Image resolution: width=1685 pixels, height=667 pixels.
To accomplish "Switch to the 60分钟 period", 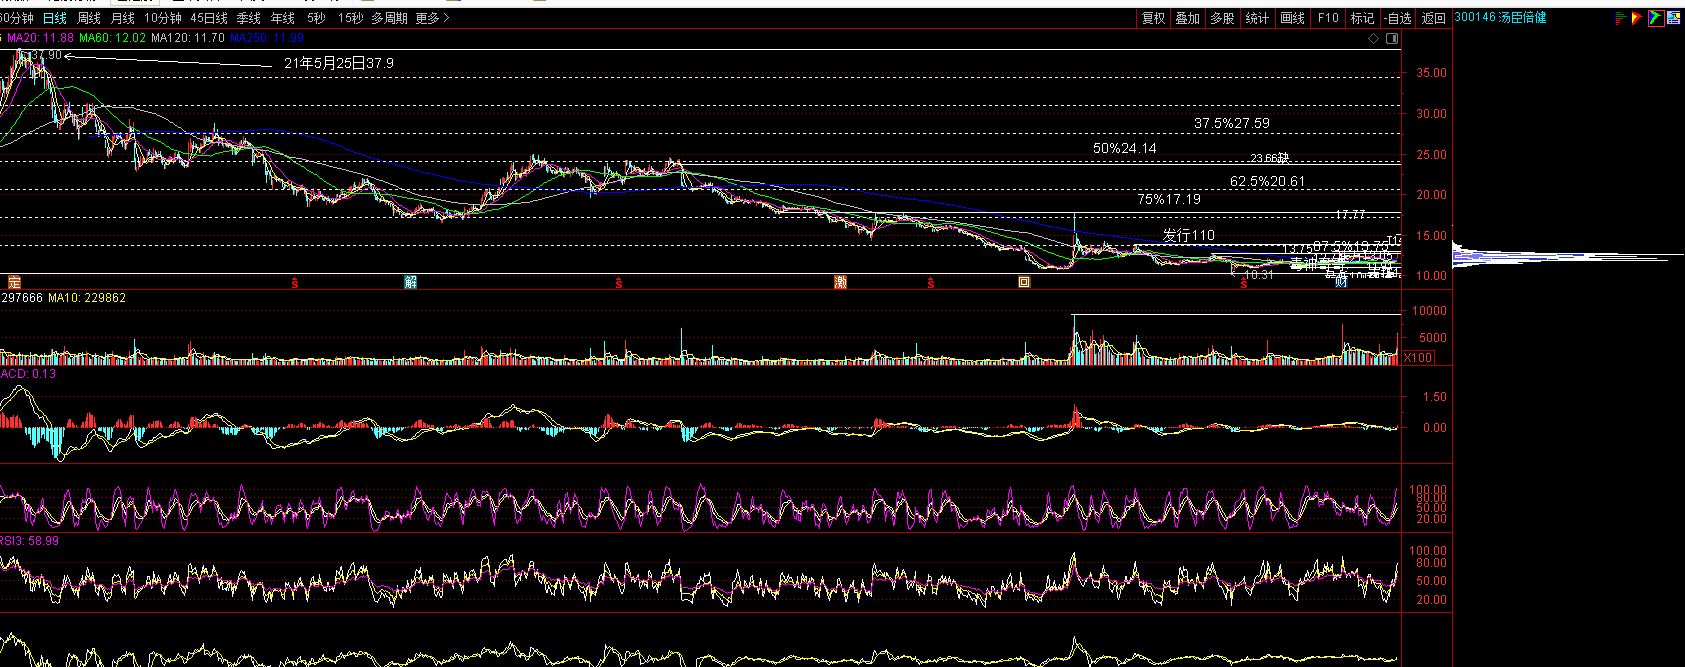I will (16, 18).
